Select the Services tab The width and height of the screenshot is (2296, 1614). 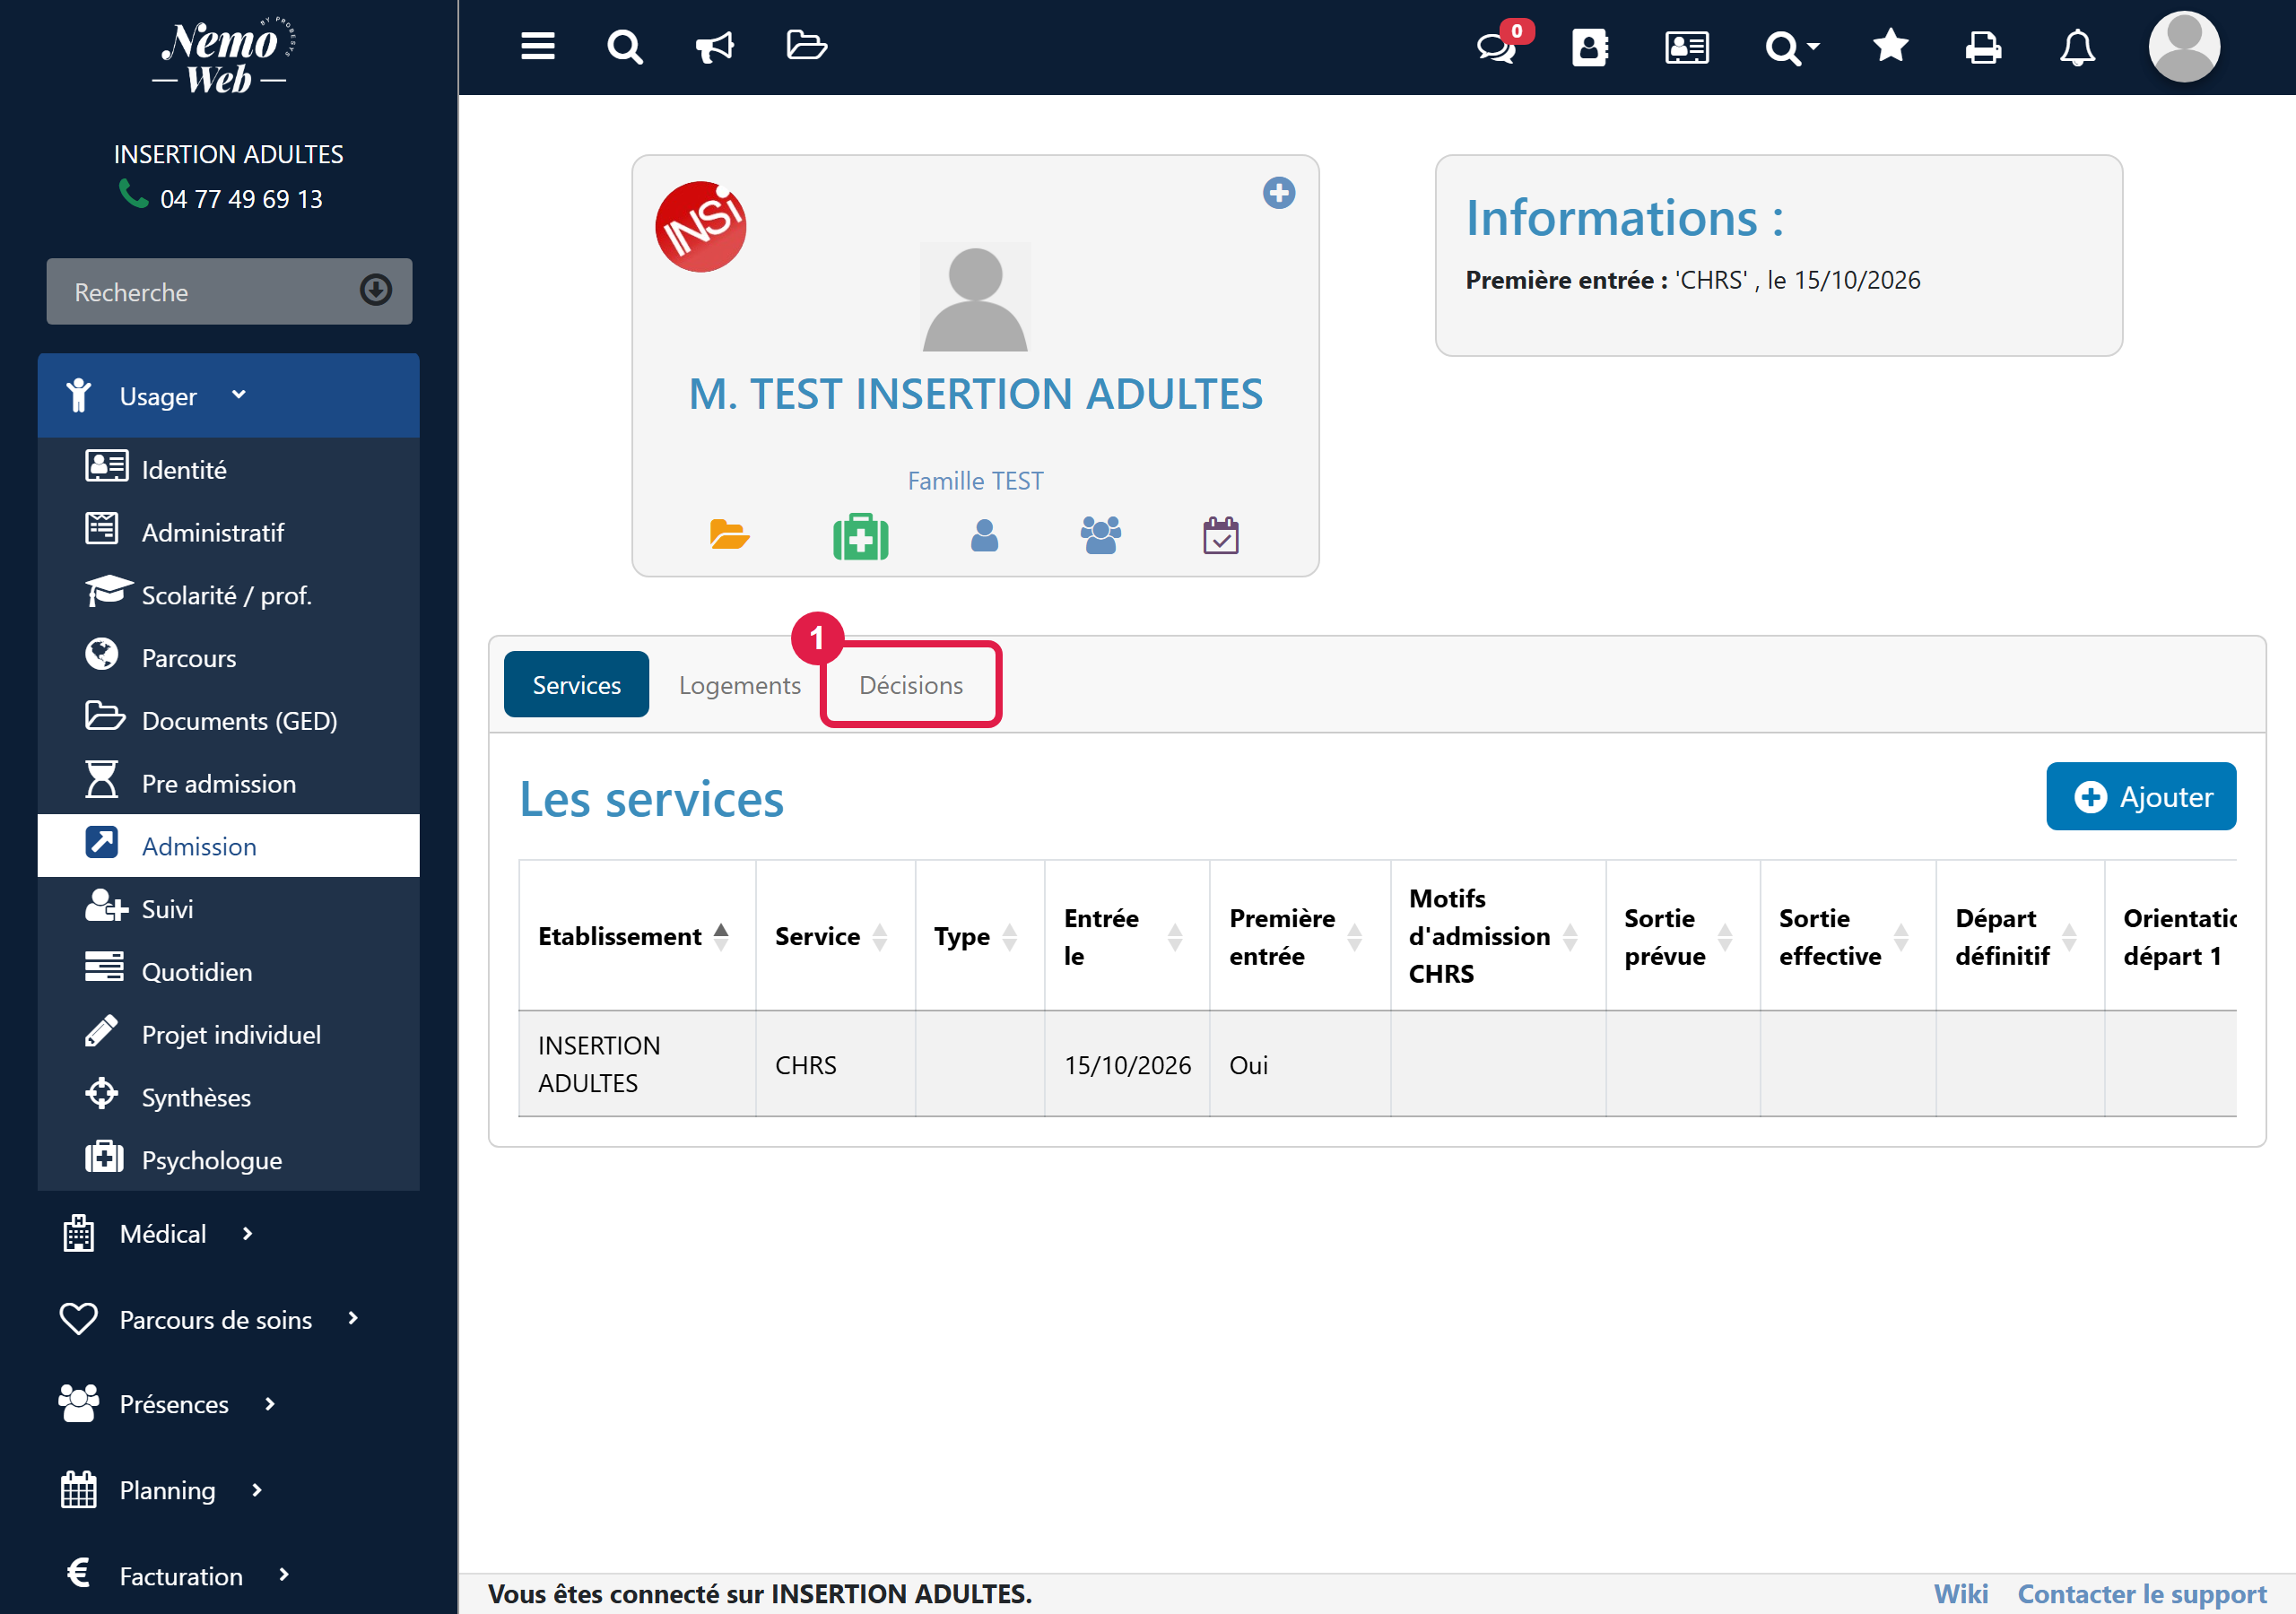[x=576, y=685]
